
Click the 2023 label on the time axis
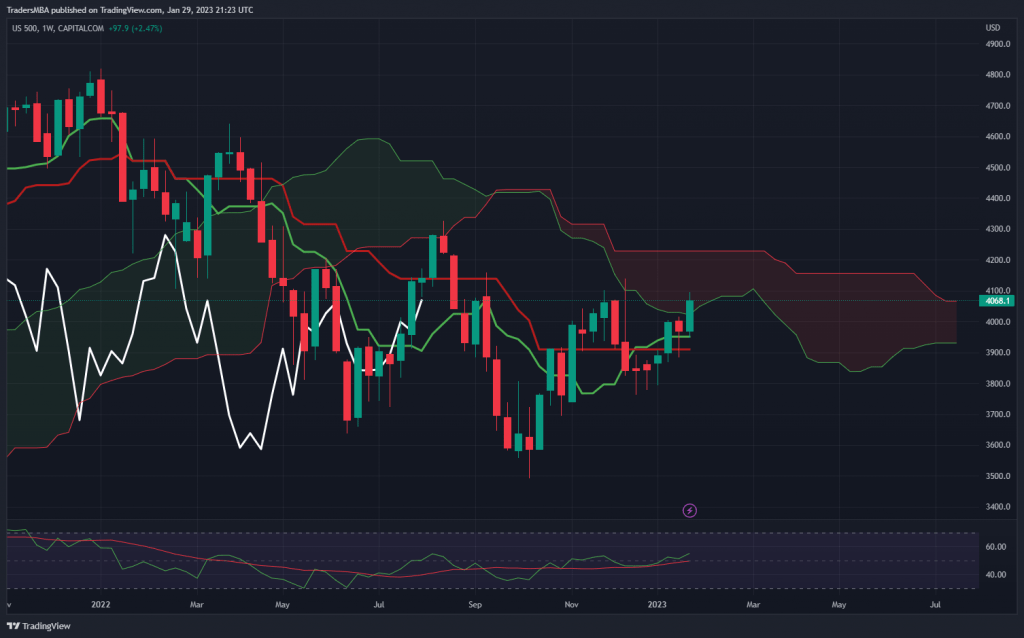click(x=658, y=605)
